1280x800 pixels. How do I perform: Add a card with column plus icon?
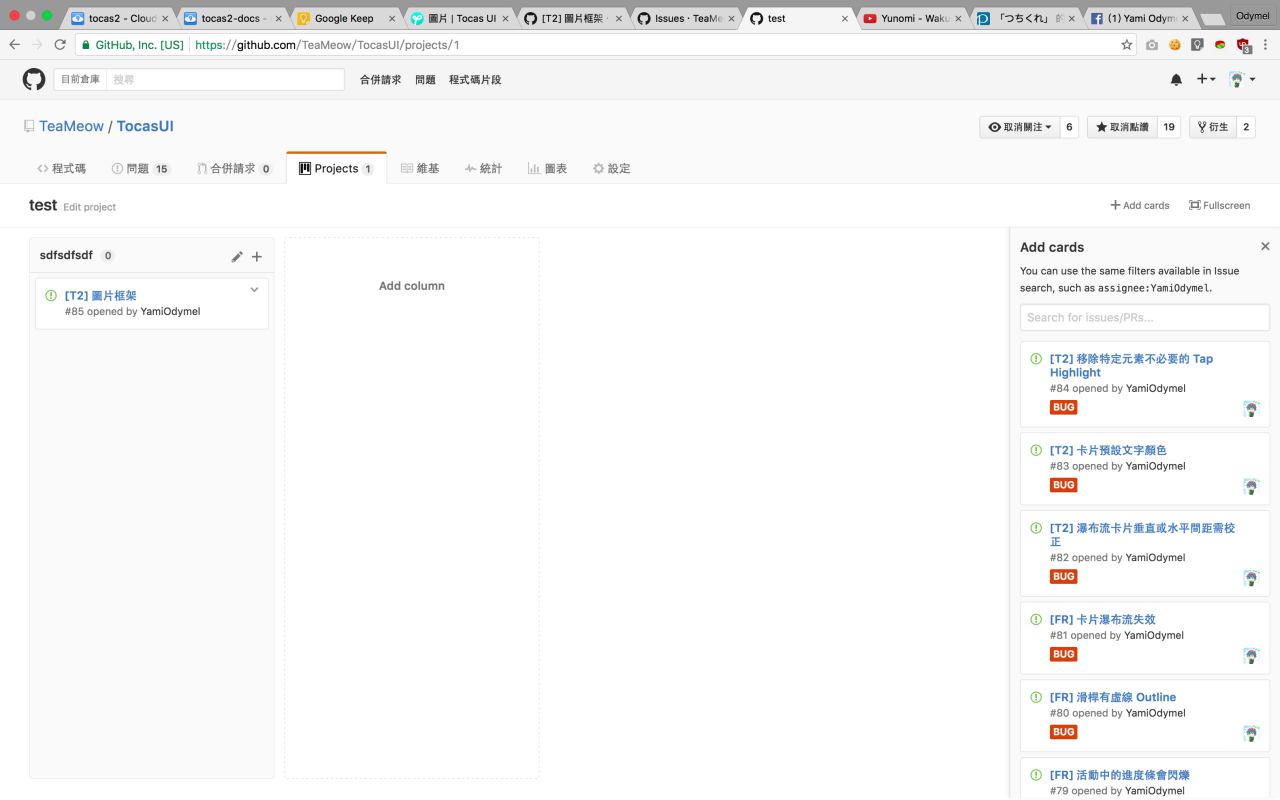[x=257, y=257]
